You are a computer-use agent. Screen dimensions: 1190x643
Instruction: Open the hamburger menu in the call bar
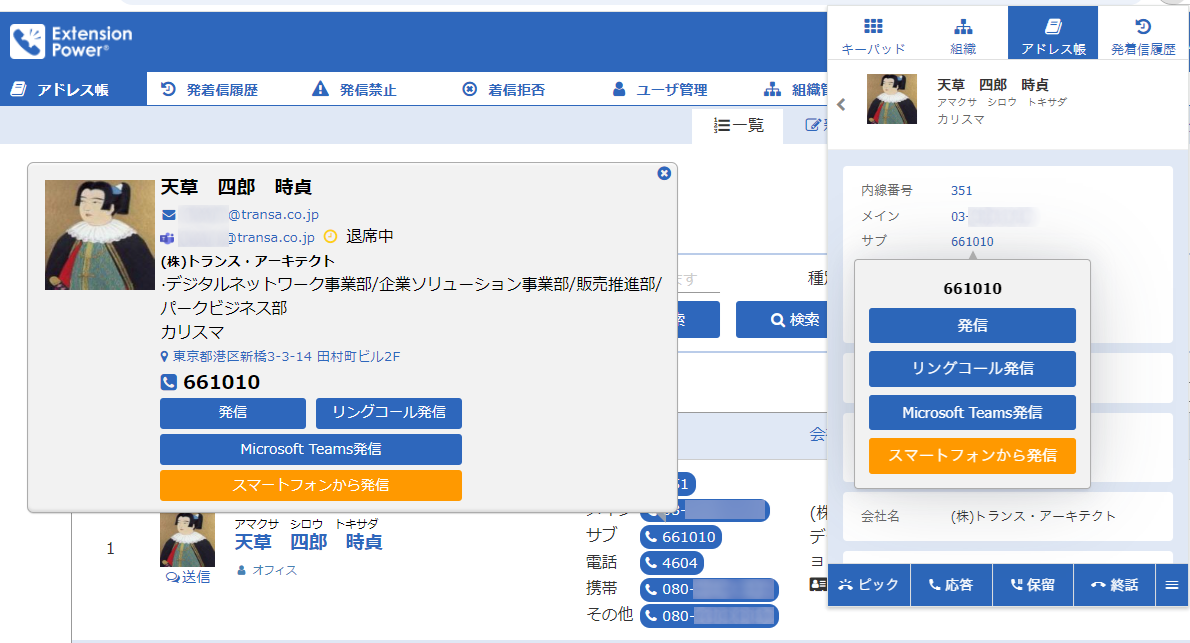tap(1171, 585)
